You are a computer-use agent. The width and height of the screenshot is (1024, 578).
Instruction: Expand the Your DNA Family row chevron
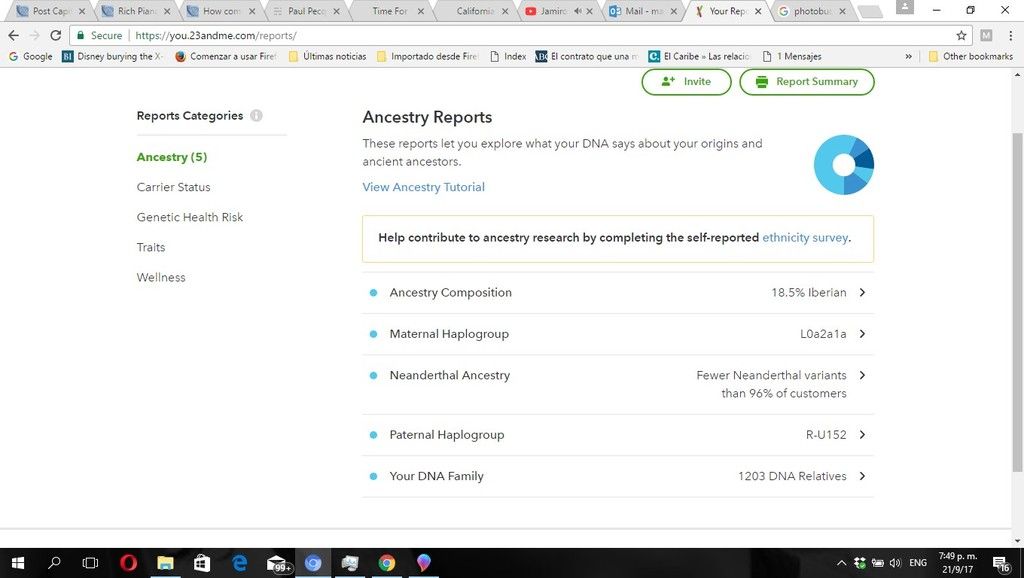[x=862, y=476]
